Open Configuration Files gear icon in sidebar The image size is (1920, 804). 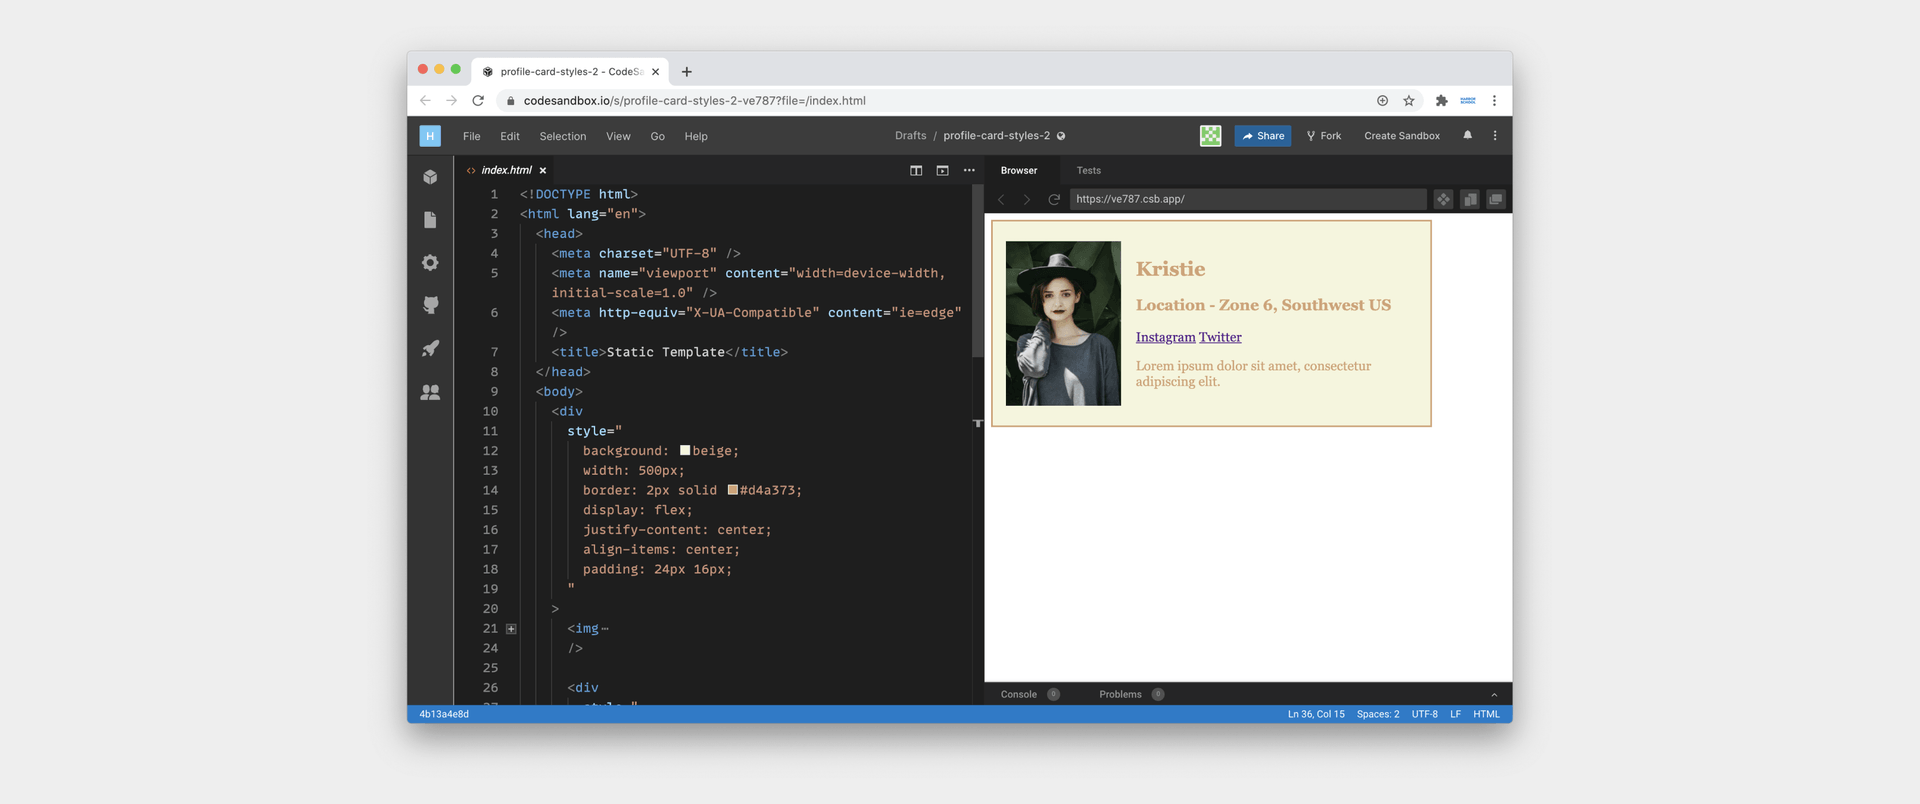(430, 262)
